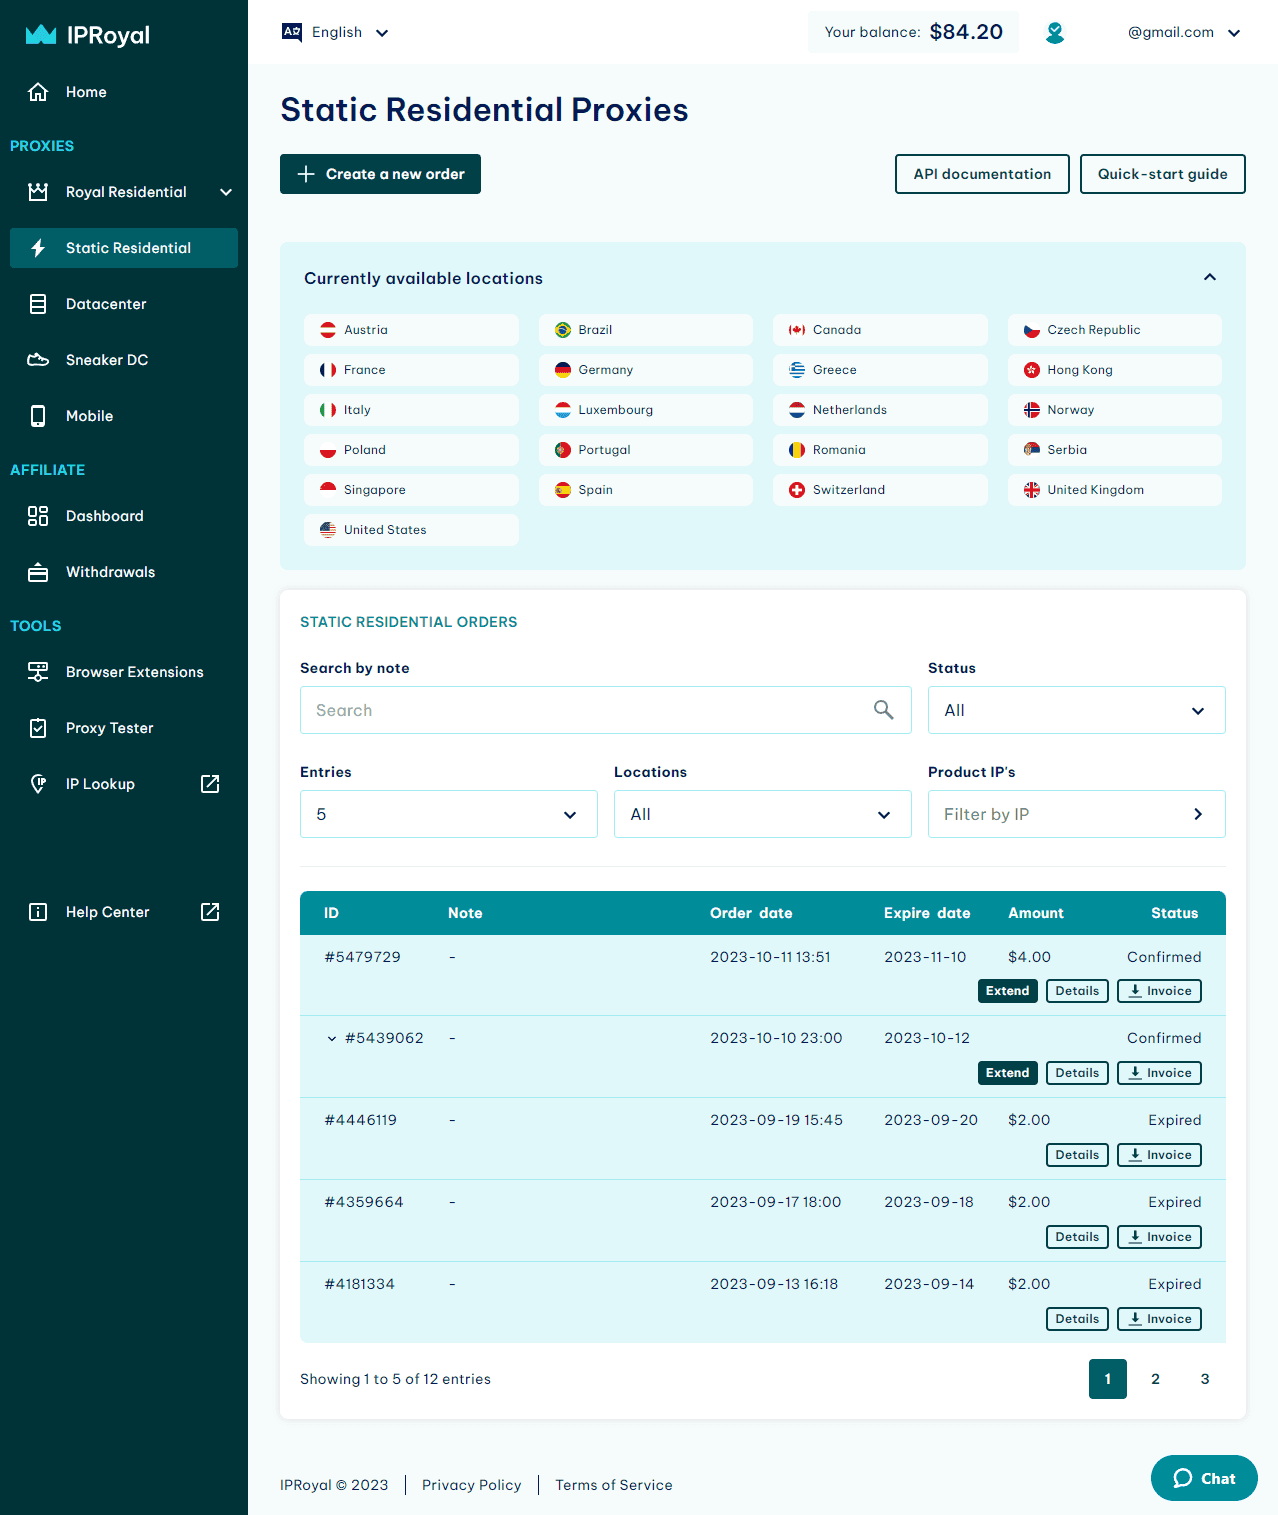Click the United States flag icon
Screen dimensions: 1278x1515
pyautogui.click(x=328, y=530)
